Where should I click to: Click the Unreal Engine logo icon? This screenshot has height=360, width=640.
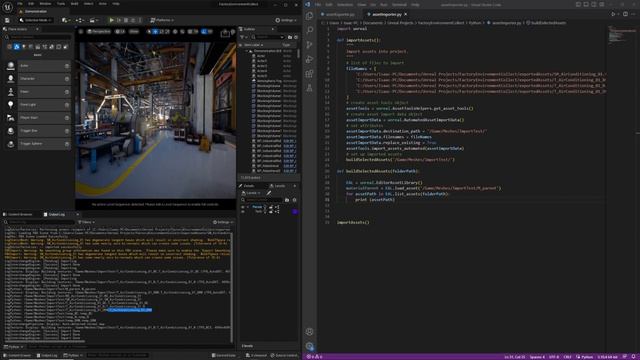click(x=7, y=7)
